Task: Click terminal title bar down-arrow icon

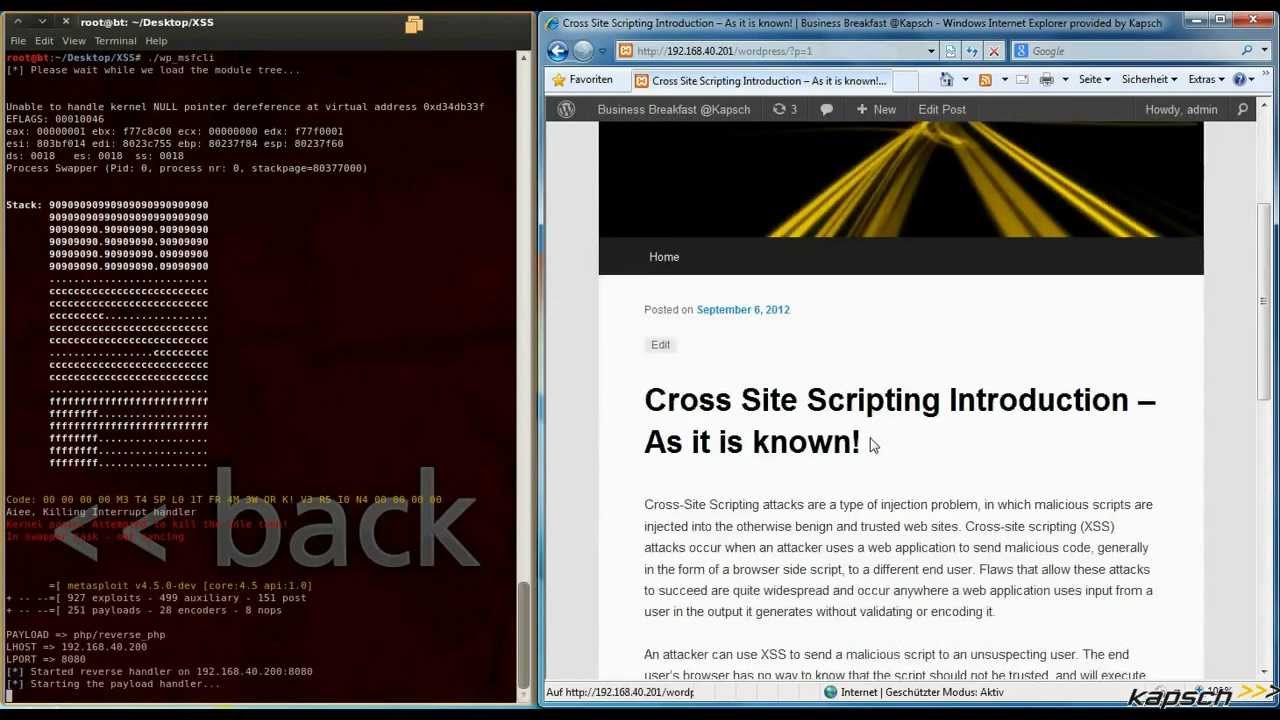Action: click(x=42, y=21)
